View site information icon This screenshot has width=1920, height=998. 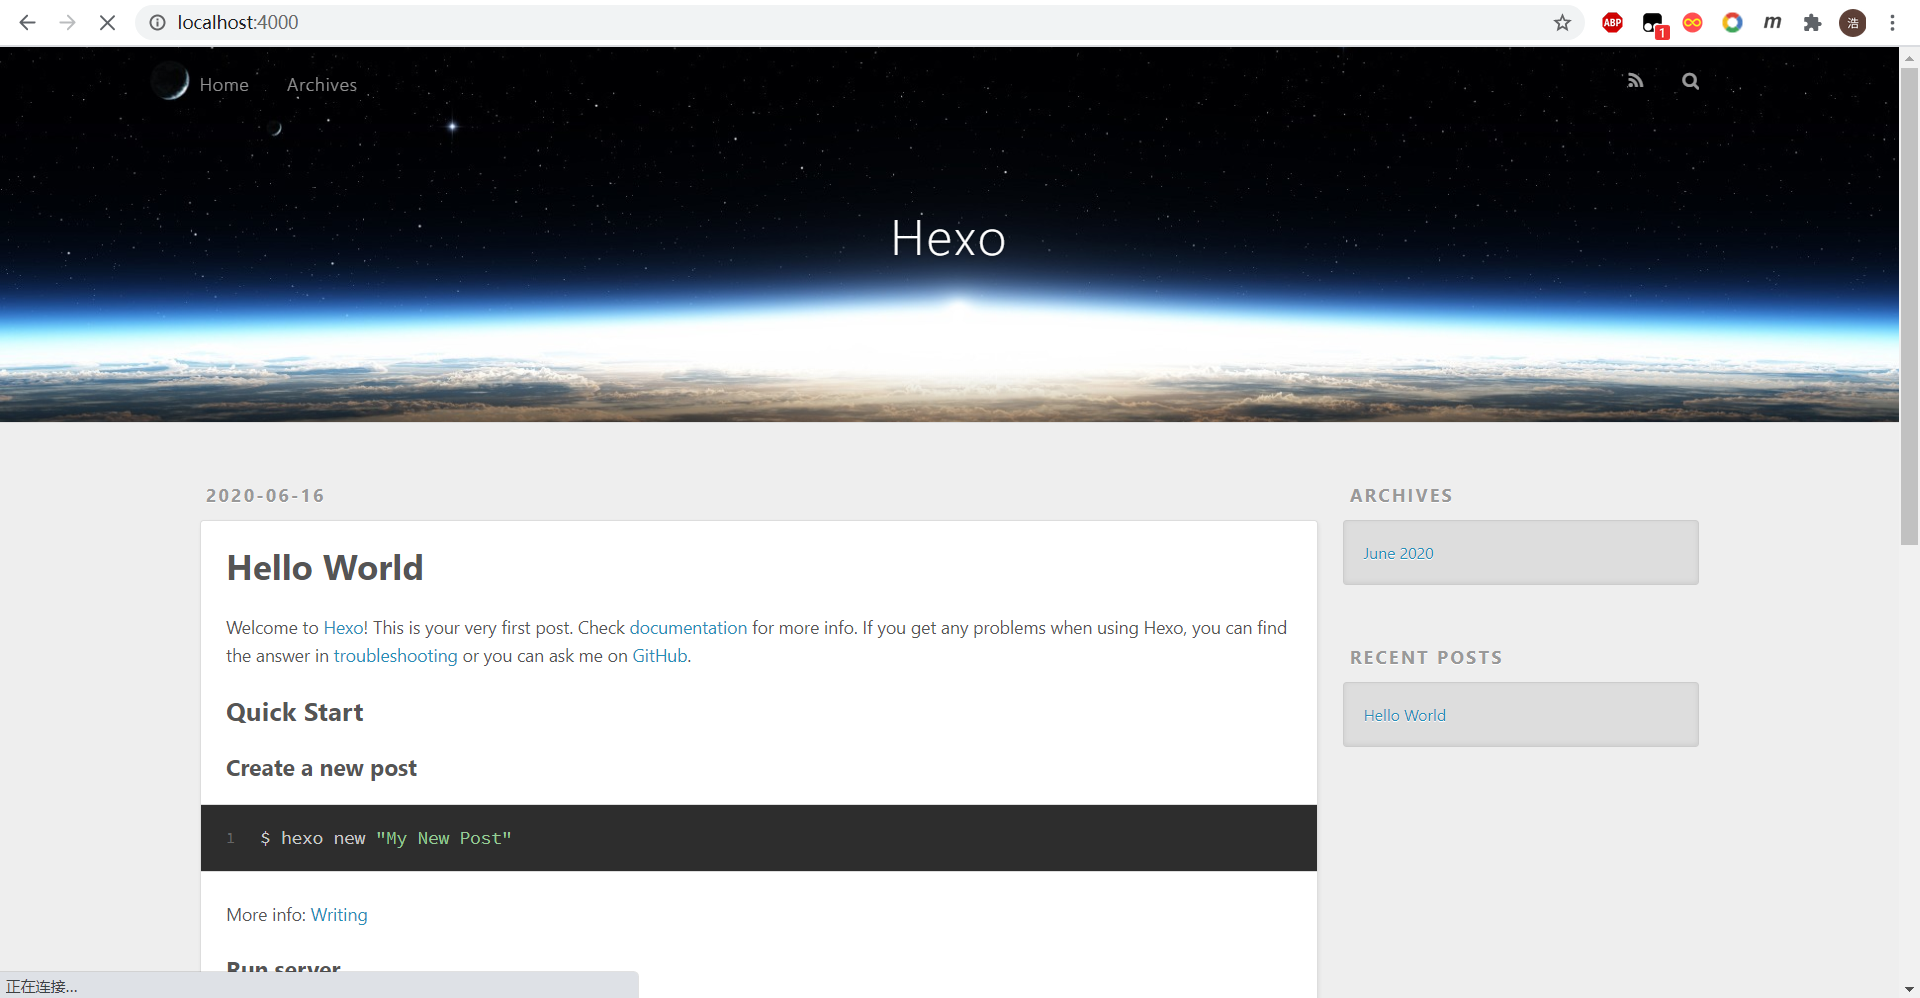[x=157, y=23]
